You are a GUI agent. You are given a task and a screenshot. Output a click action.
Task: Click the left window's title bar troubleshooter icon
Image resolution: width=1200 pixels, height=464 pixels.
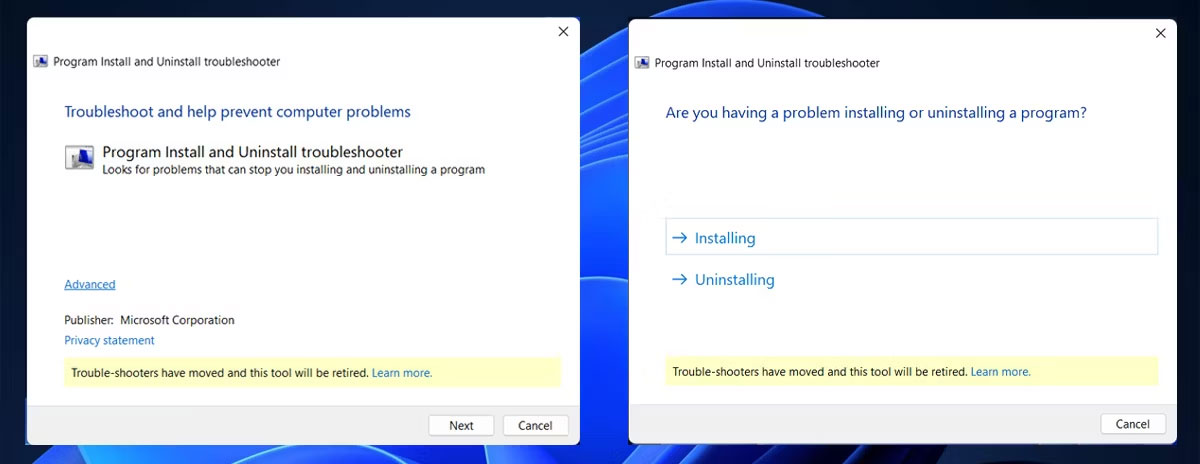click(41, 62)
